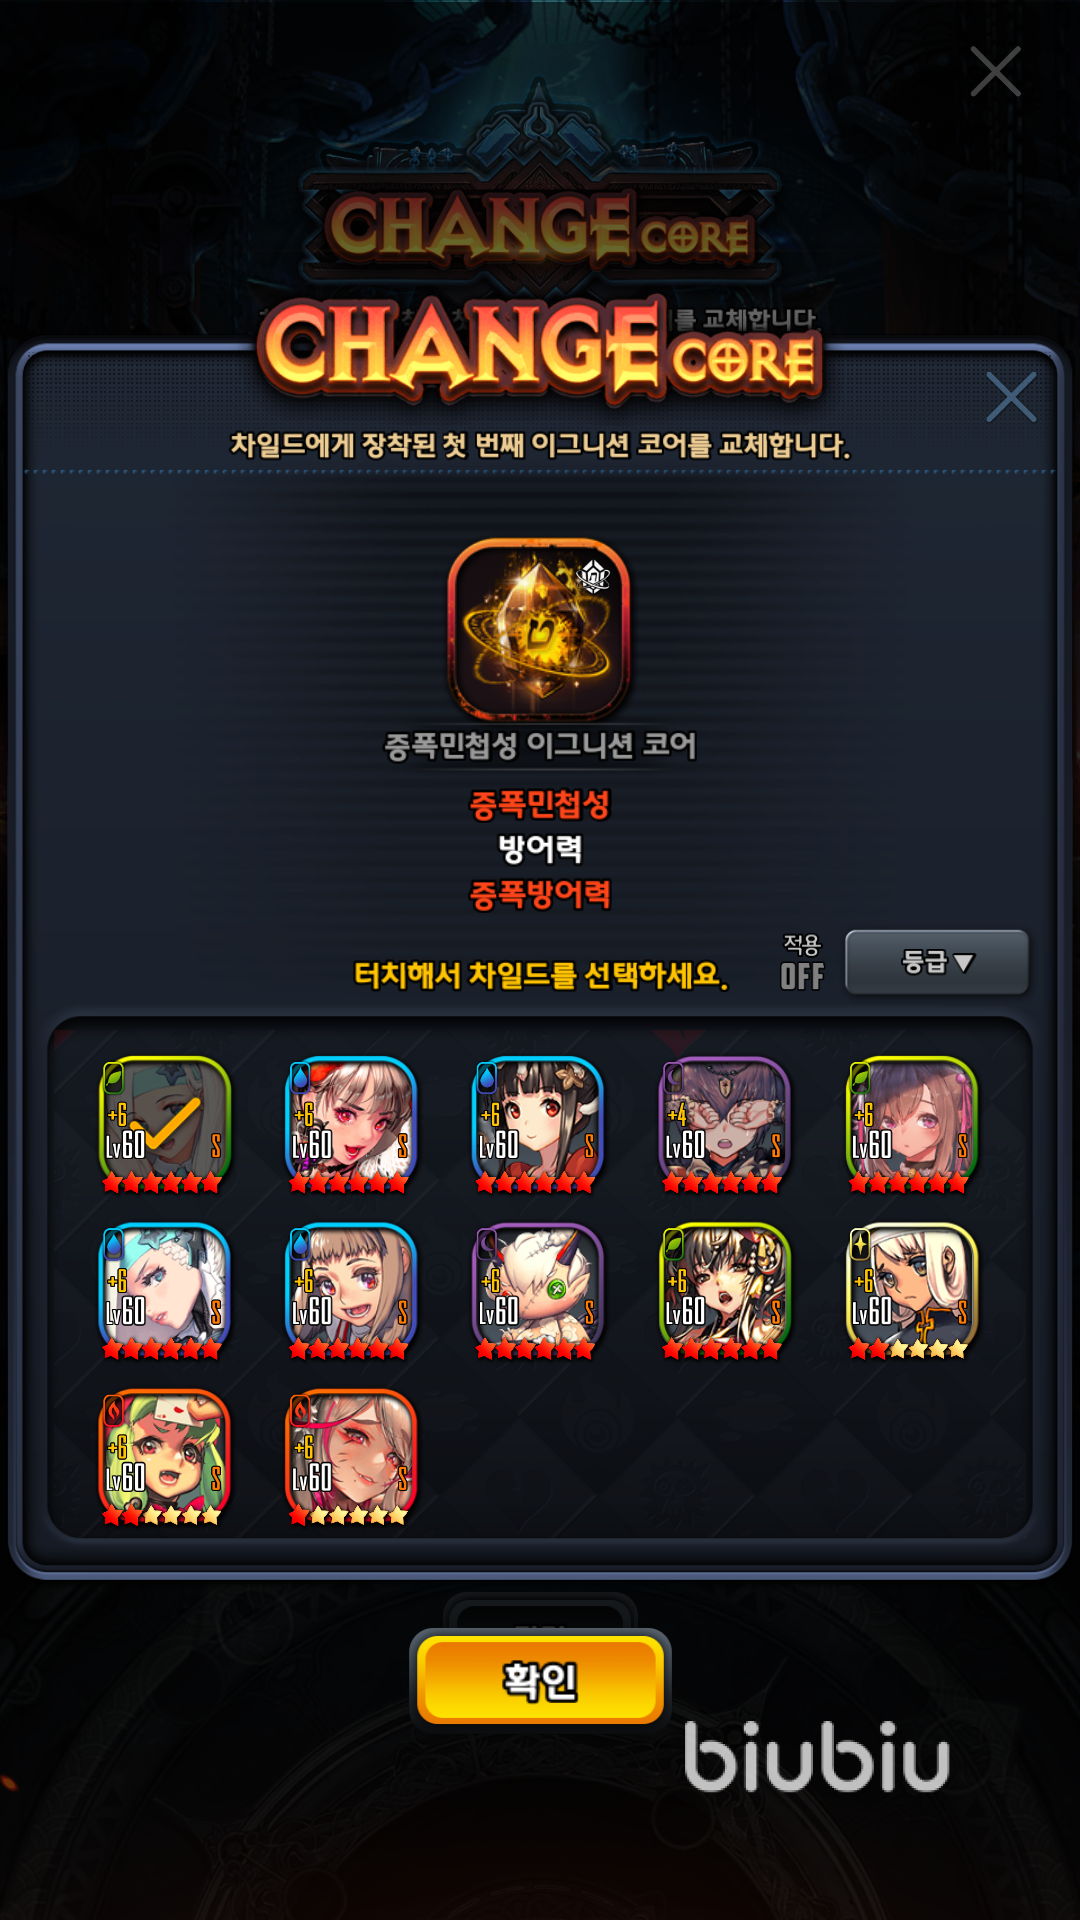Pick the ornate gold-headdress wood child
Viewport: 1080px width, 1920px height.
tap(724, 1290)
